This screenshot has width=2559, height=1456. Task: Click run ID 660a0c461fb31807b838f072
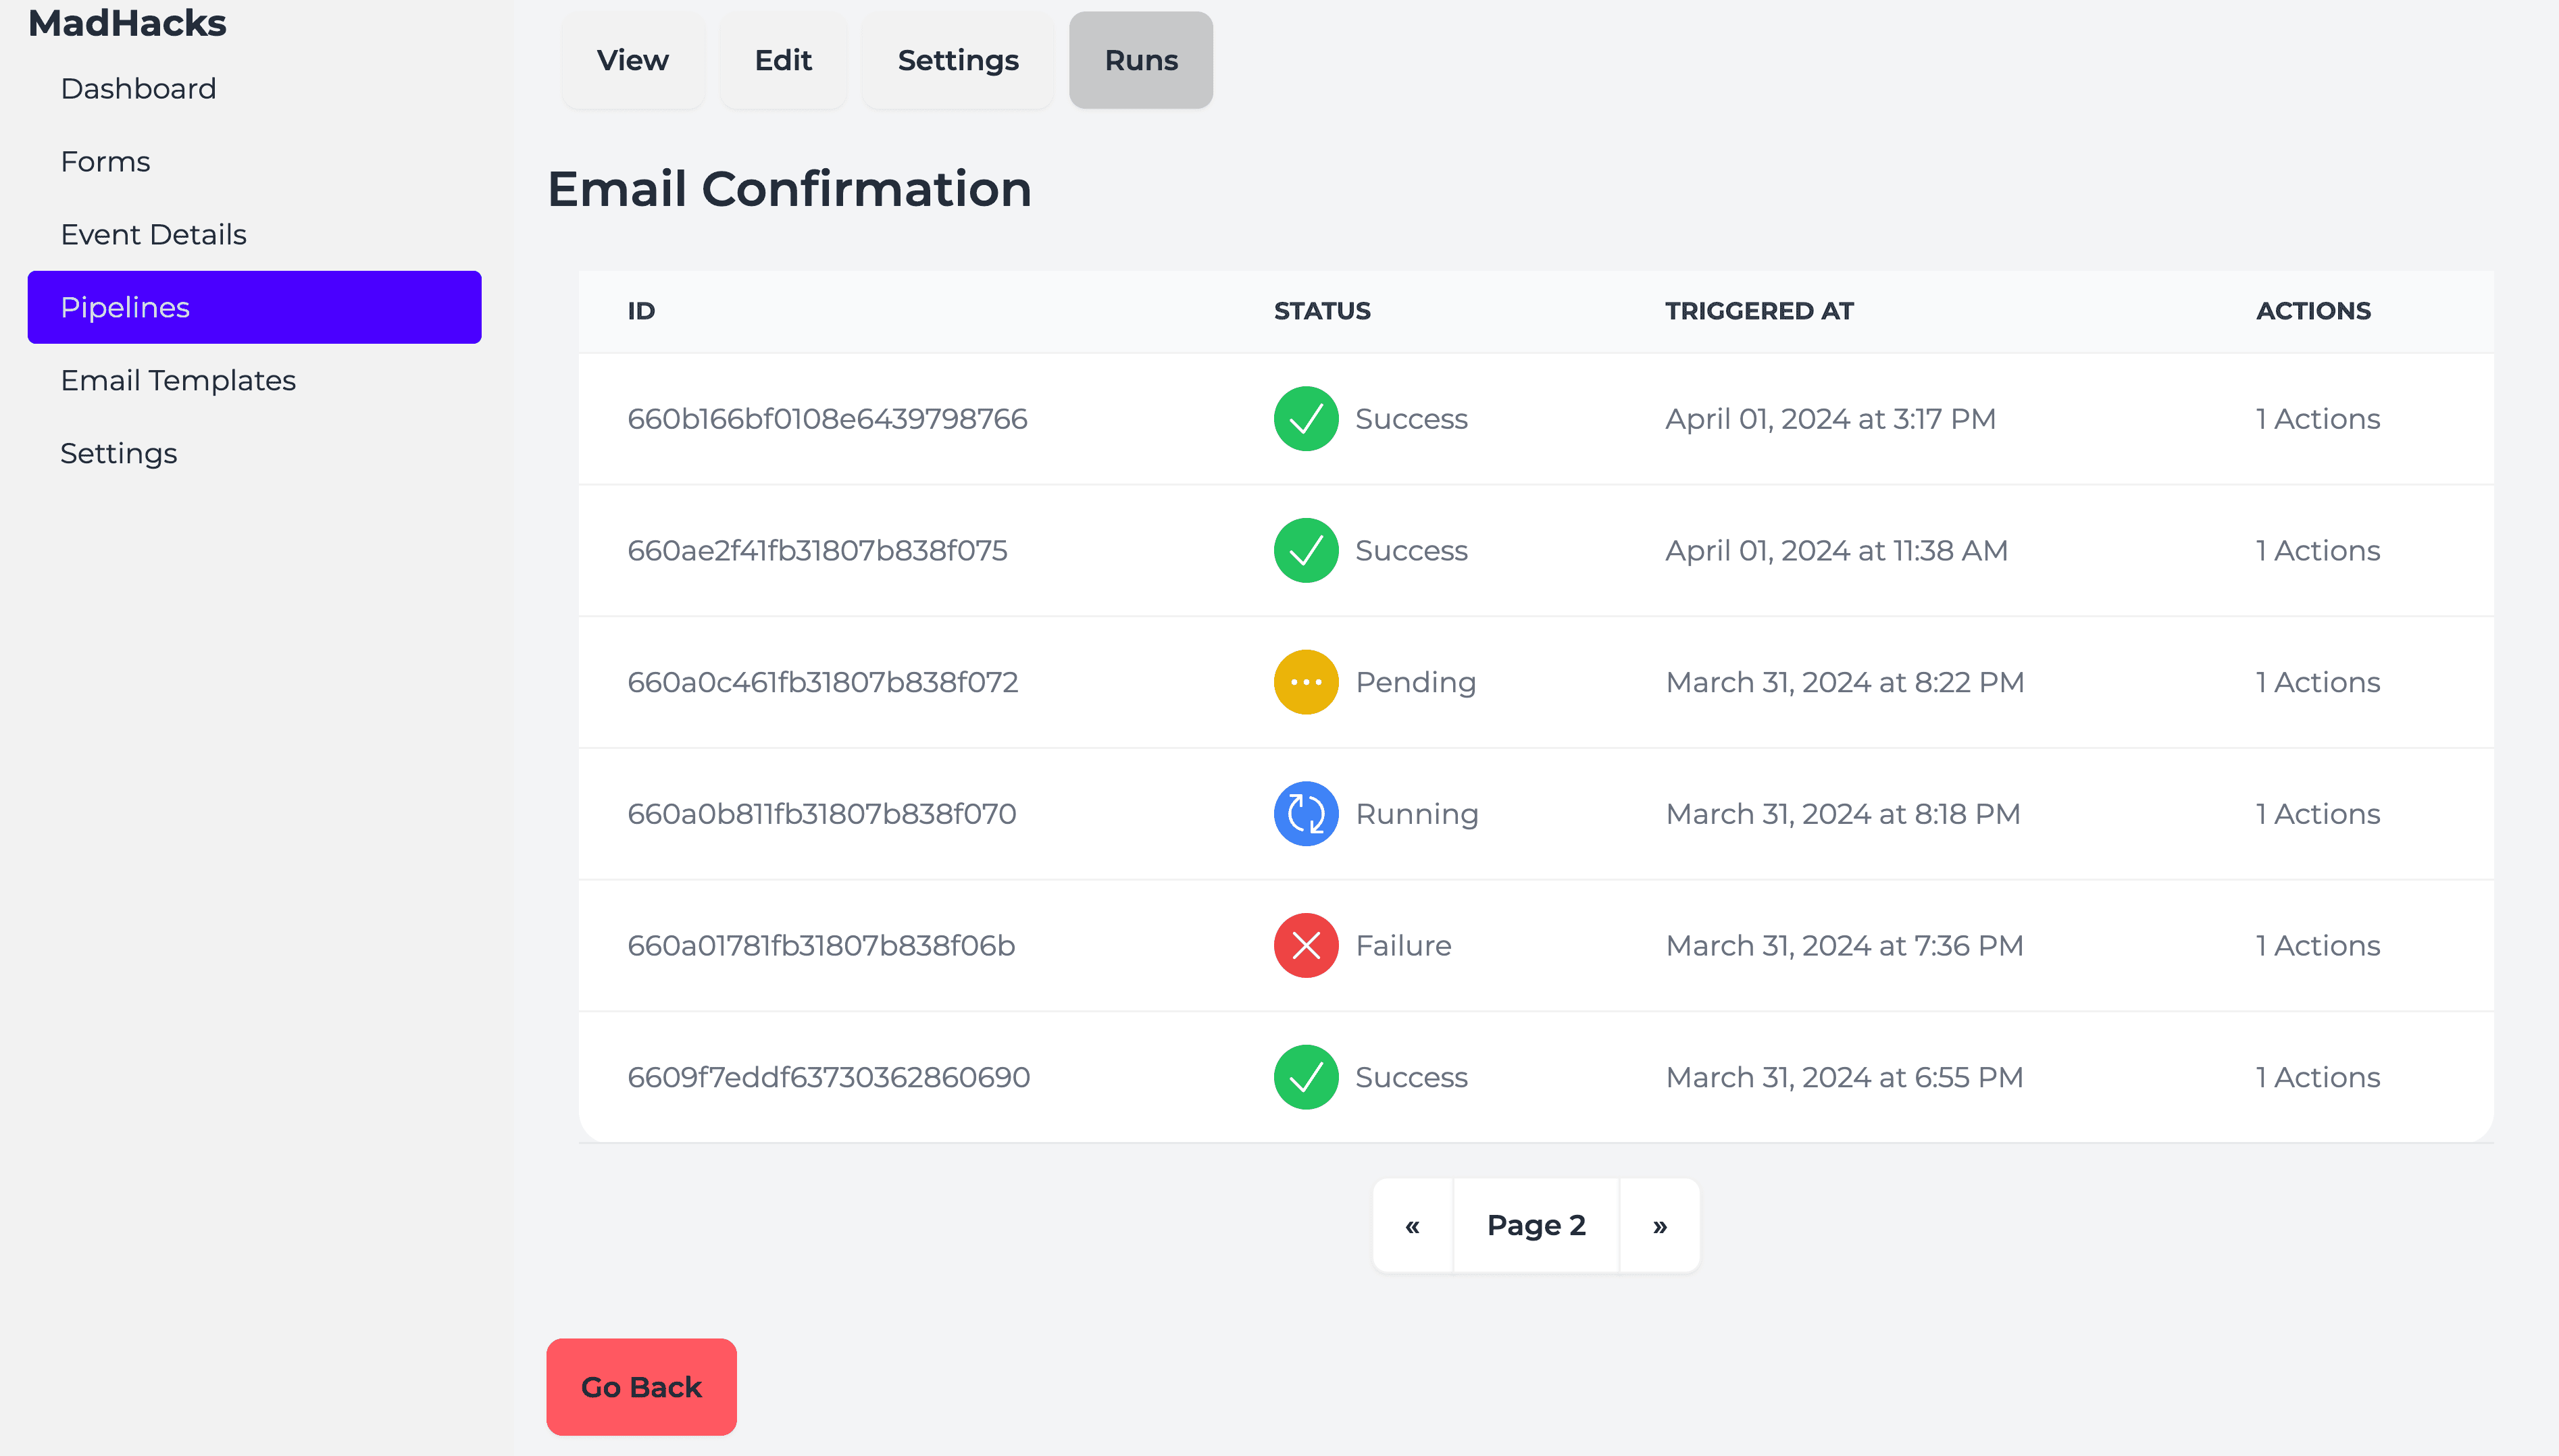coord(822,682)
